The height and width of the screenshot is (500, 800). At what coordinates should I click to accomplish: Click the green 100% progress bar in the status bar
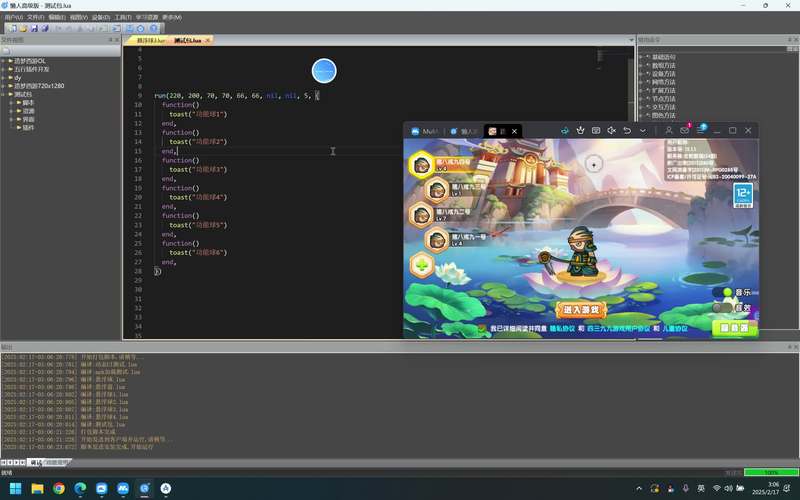point(771,472)
